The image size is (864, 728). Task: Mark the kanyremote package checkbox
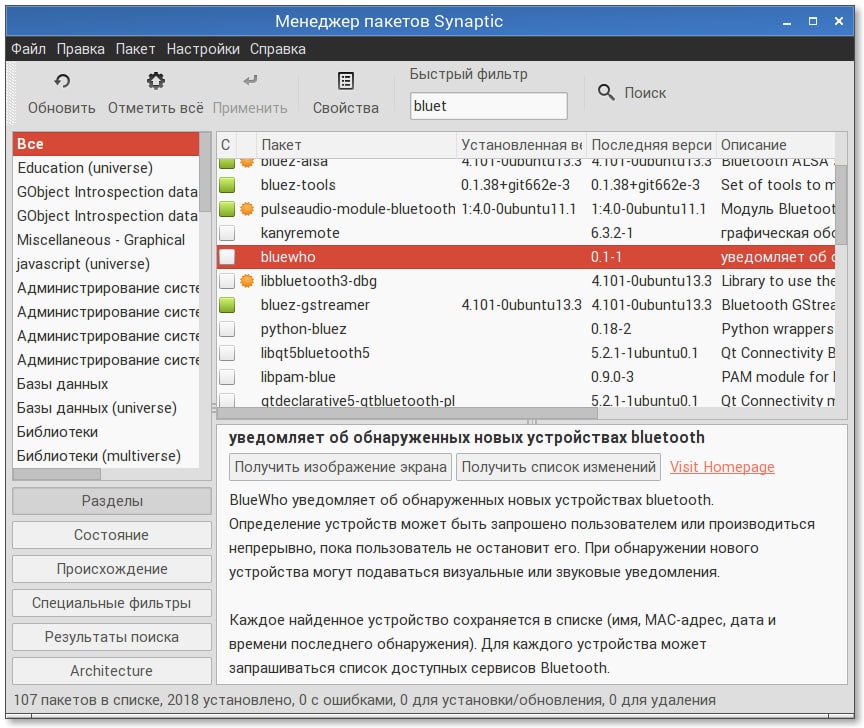coord(227,233)
